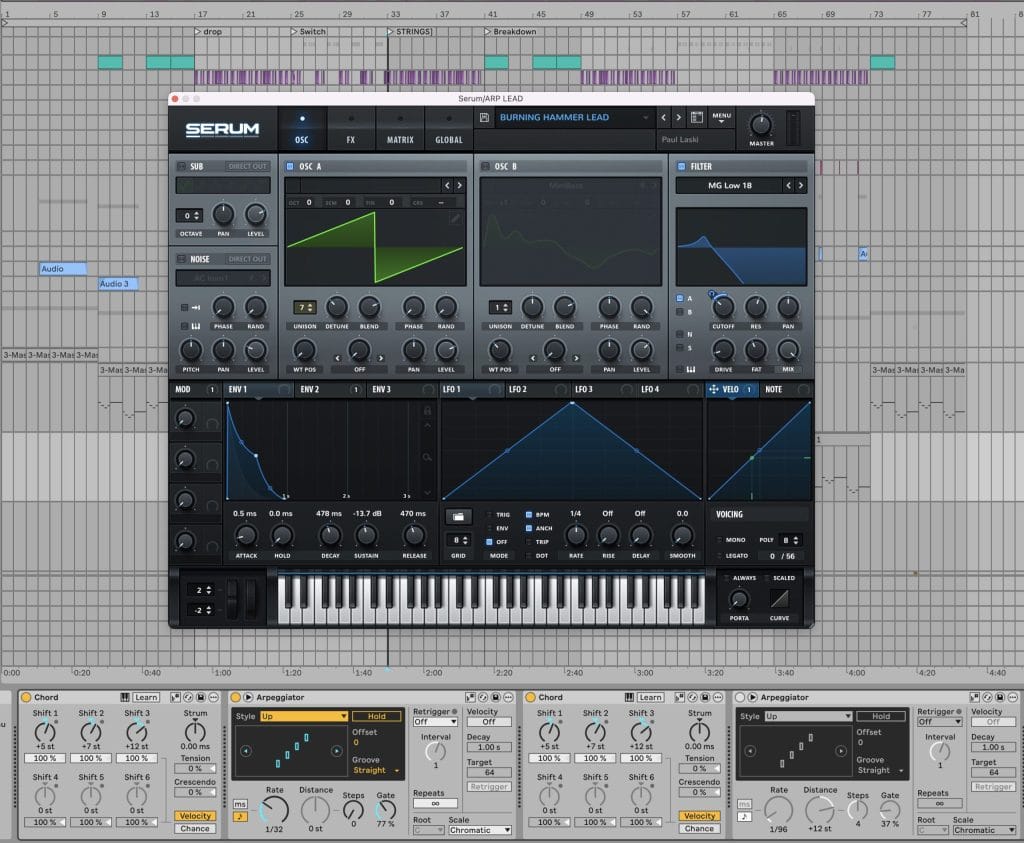Open the first Arpeggiator Scale dropdown
This screenshot has height=843, width=1024.
point(479,830)
